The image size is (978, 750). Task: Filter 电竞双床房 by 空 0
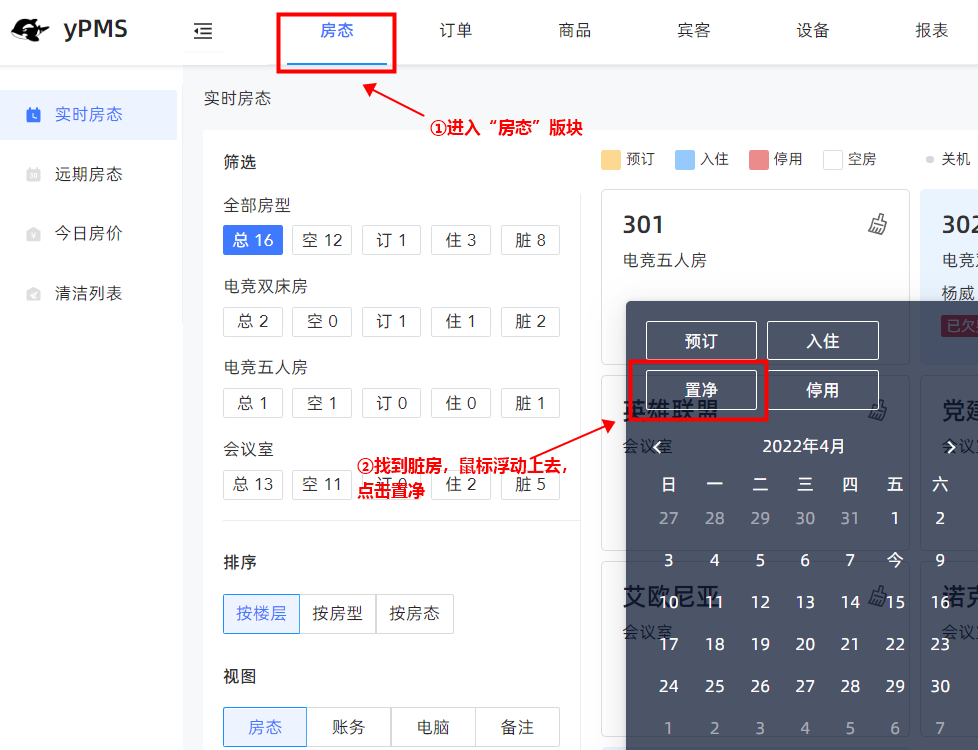click(x=322, y=321)
